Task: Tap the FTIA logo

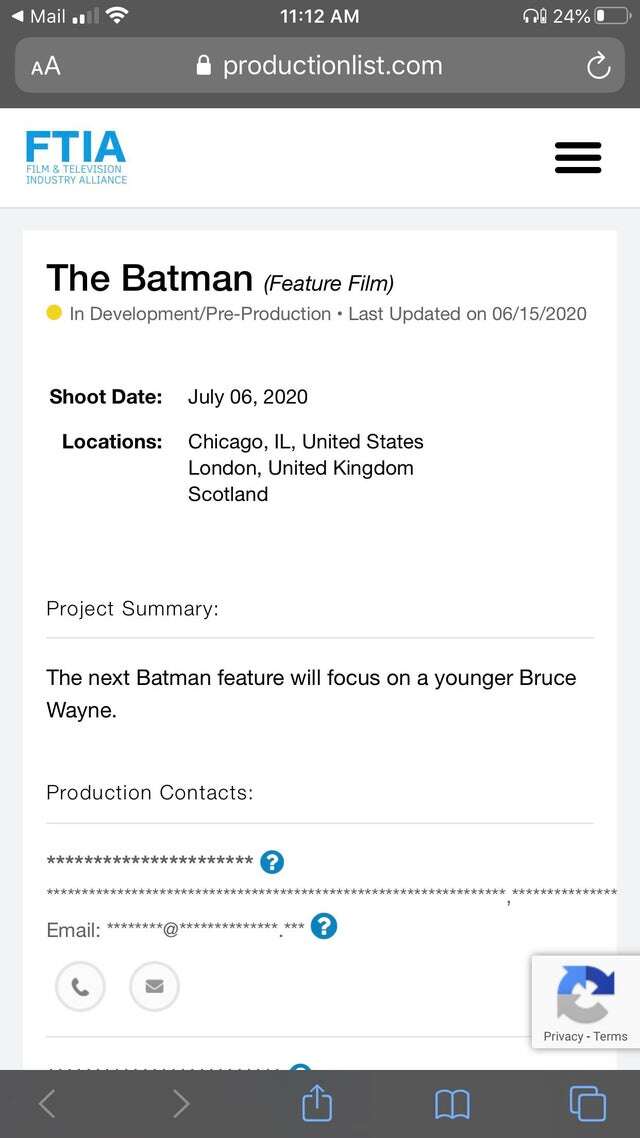Action: pos(76,157)
